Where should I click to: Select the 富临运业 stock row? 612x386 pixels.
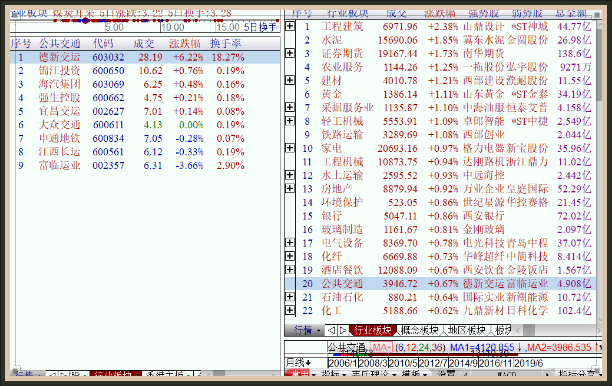tap(145, 165)
